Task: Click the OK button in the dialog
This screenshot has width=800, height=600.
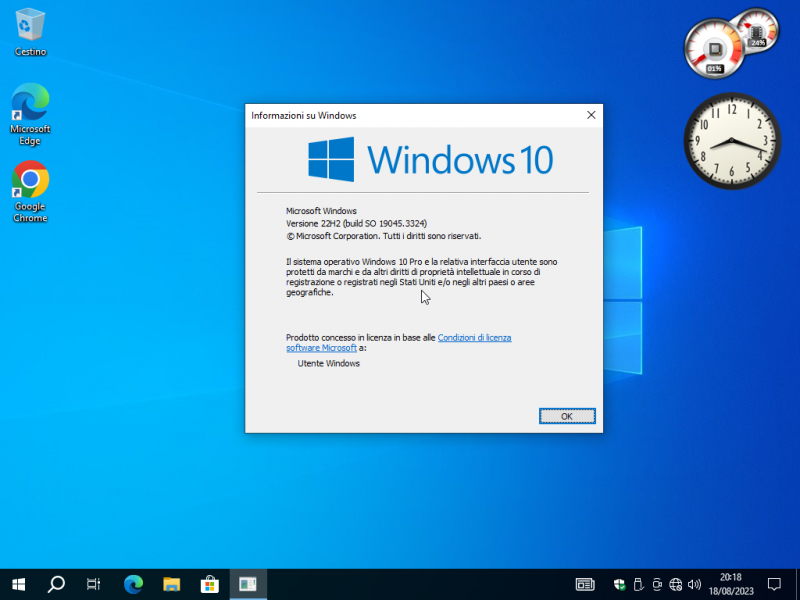Action: (x=567, y=416)
